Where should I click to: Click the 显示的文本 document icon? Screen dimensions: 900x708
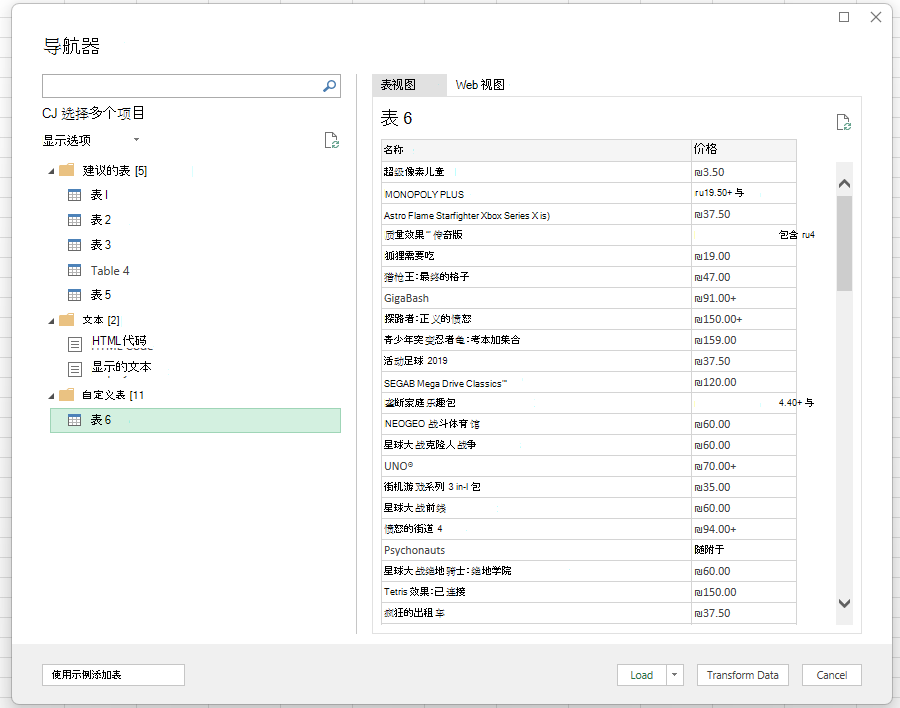point(75,369)
